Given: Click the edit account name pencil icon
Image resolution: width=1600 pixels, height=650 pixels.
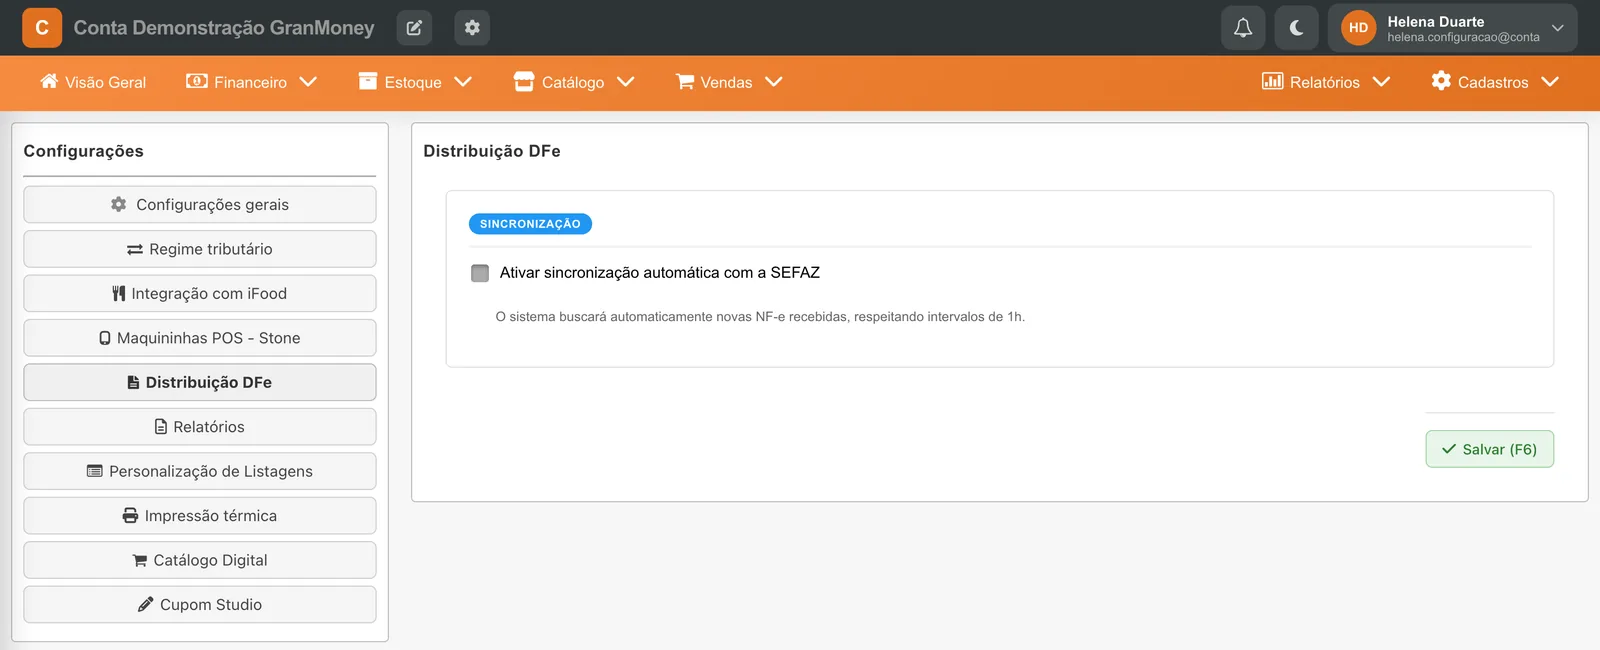Looking at the screenshot, I should coord(414,28).
